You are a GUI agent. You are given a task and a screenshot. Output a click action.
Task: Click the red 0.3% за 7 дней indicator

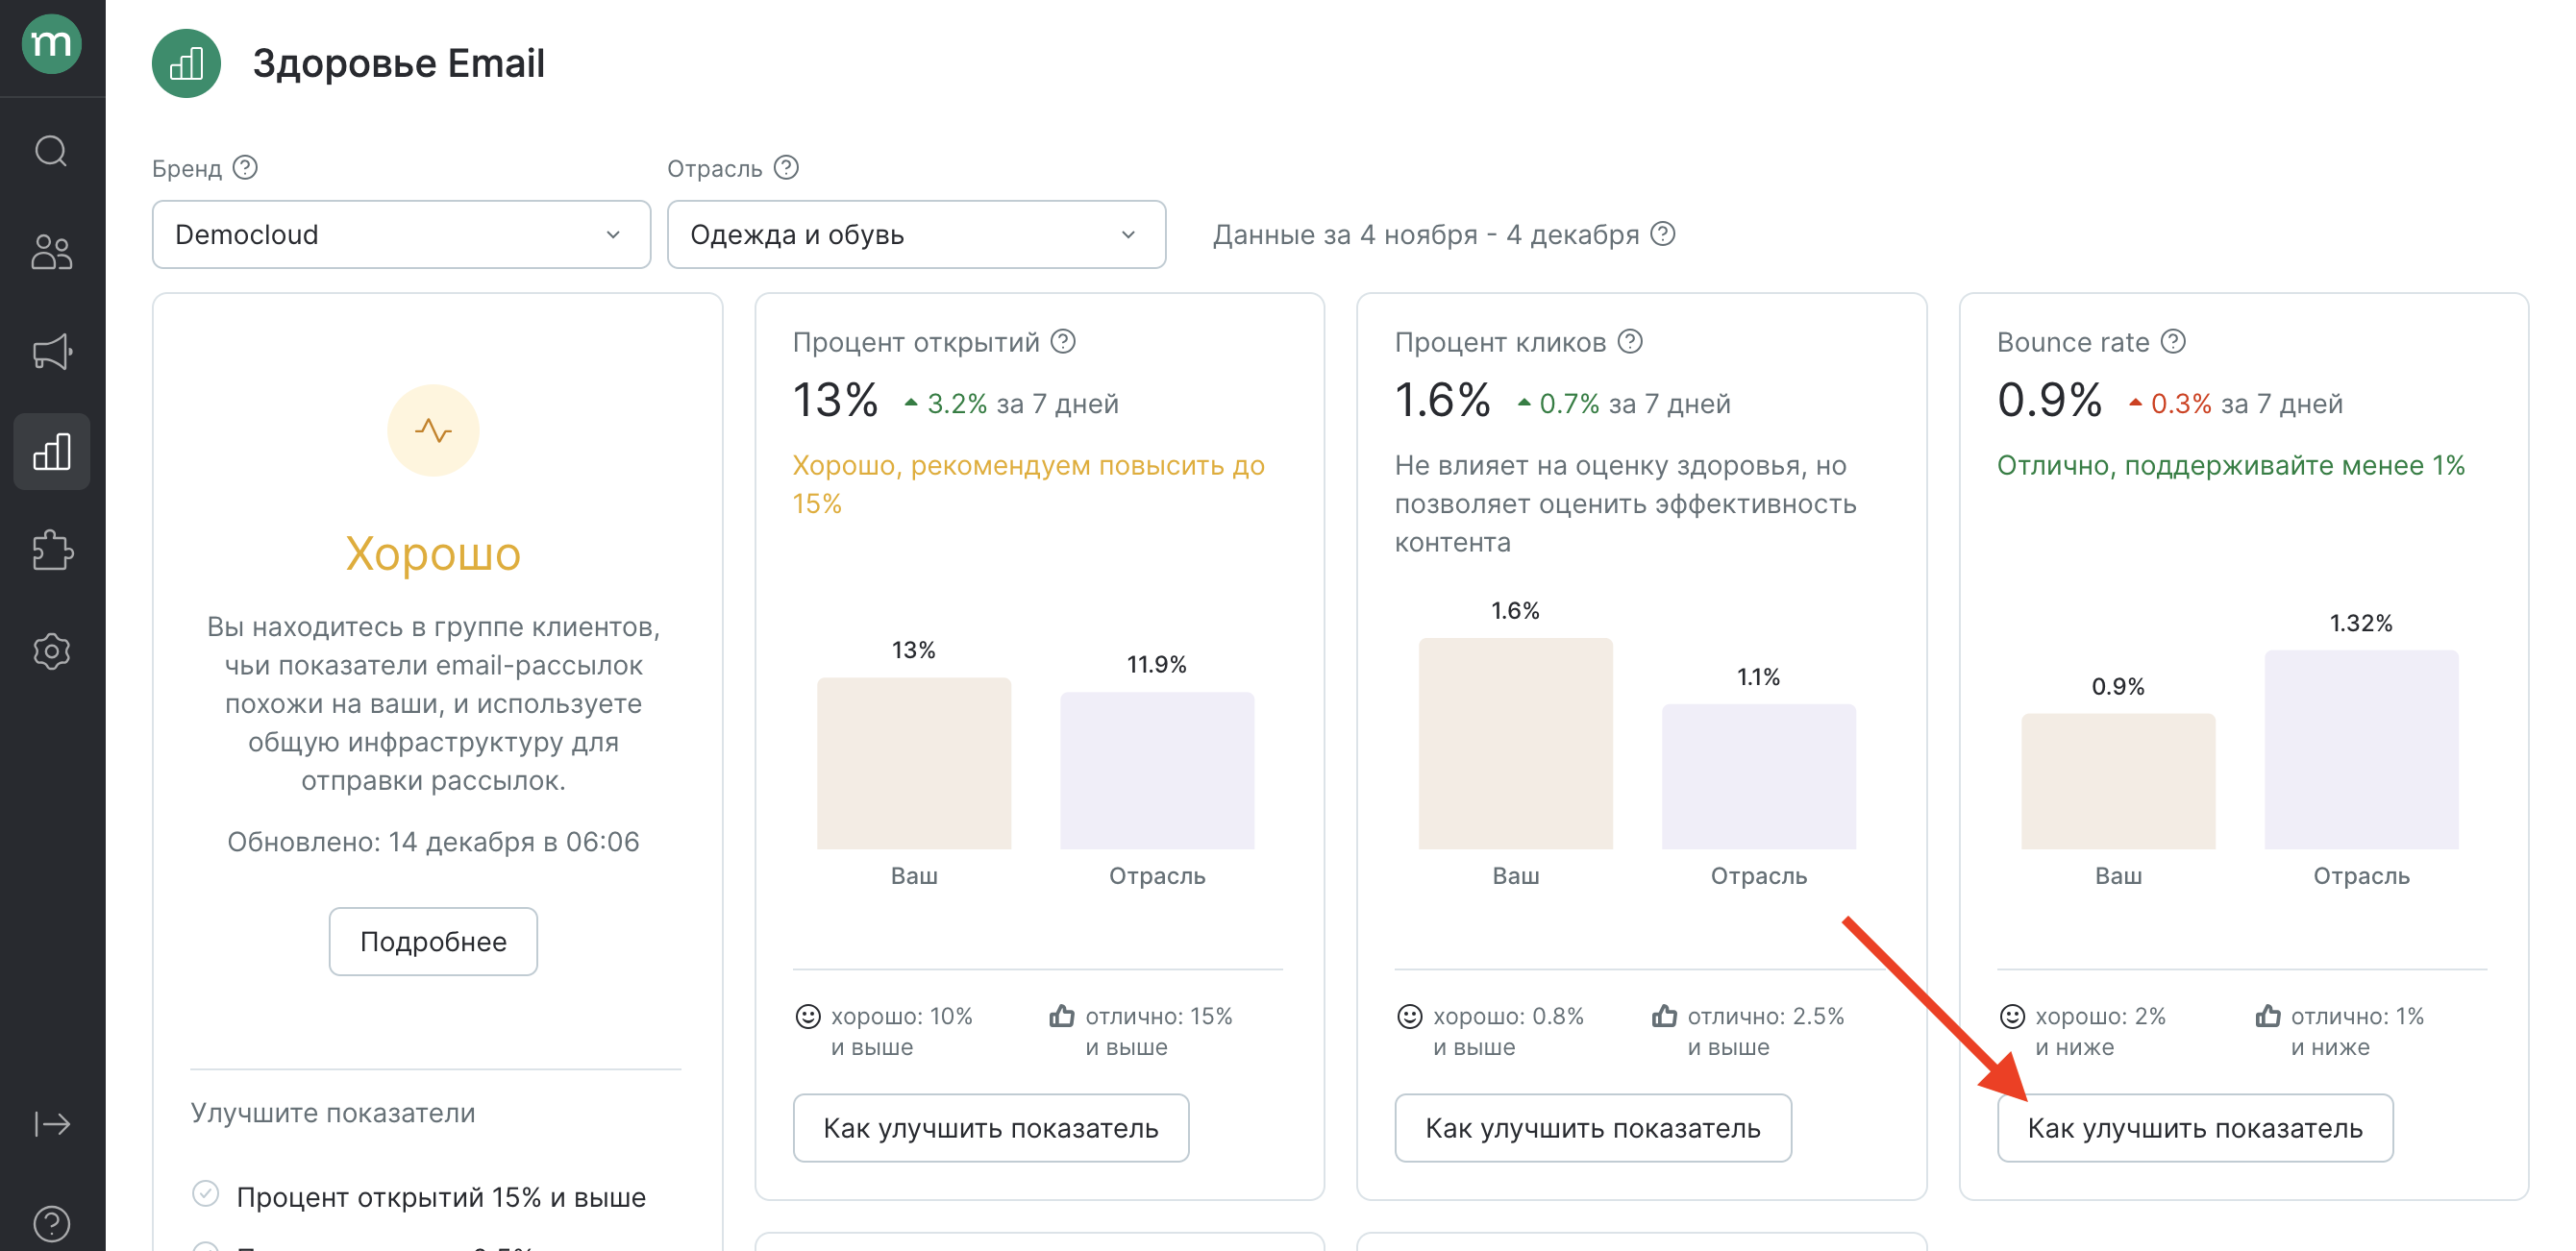[x=2235, y=403]
